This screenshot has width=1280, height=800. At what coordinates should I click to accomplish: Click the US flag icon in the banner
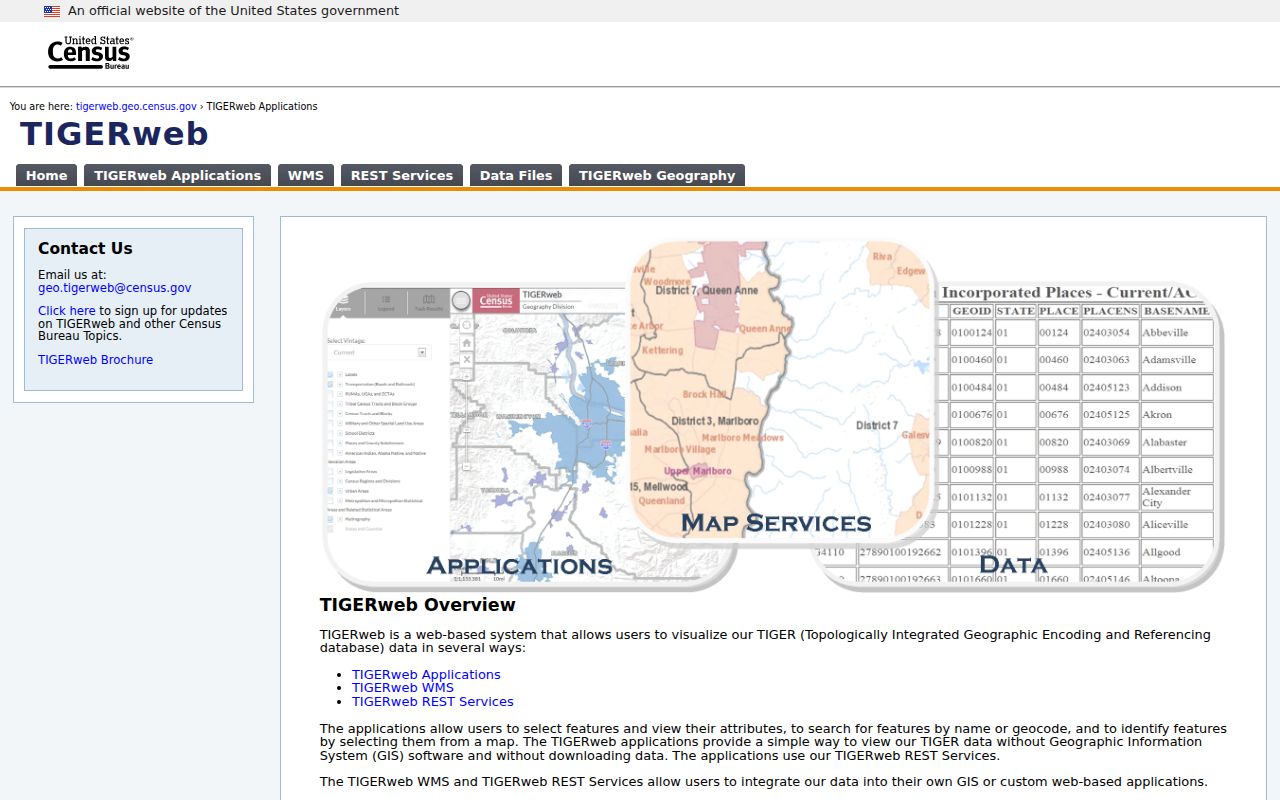coord(52,11)
